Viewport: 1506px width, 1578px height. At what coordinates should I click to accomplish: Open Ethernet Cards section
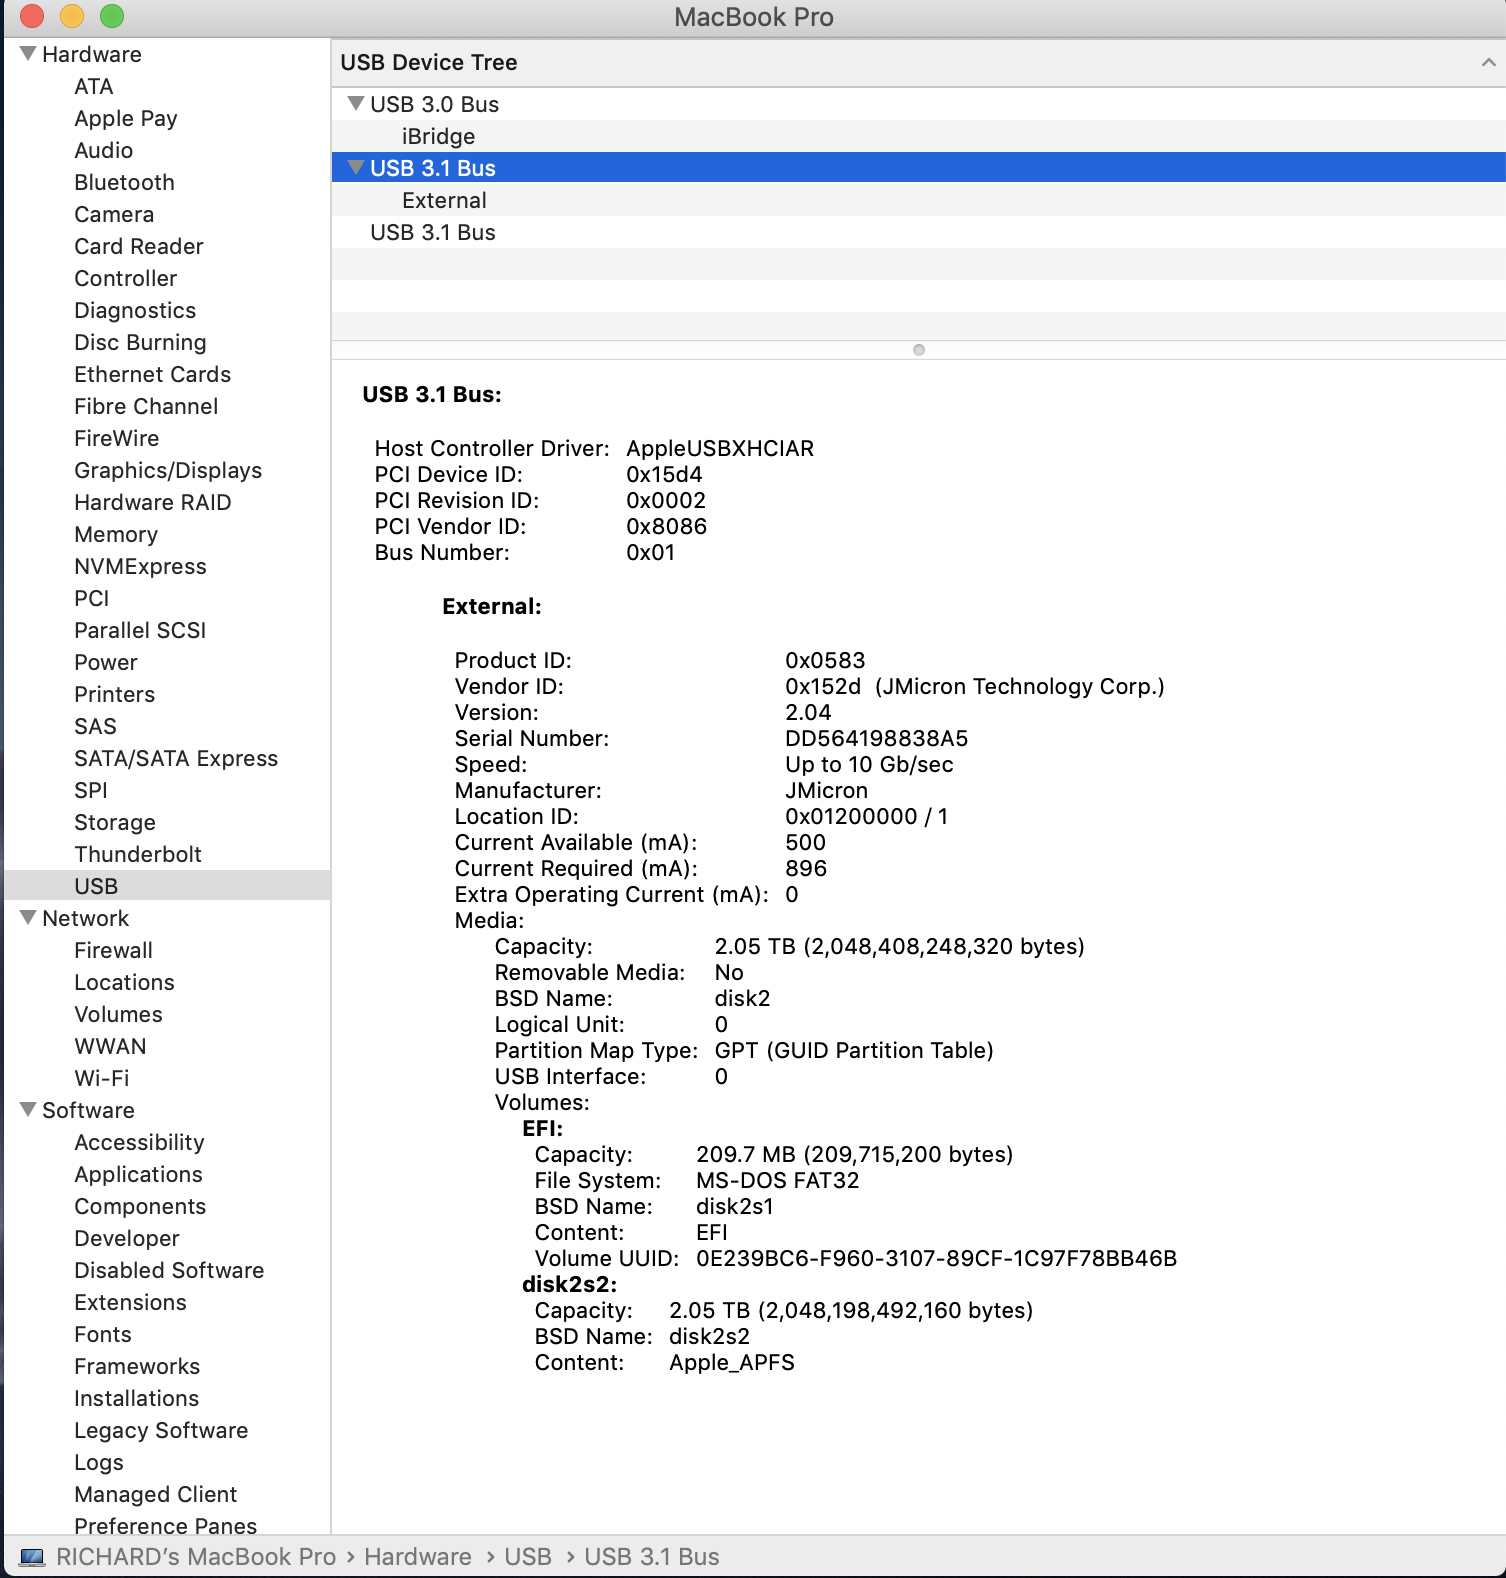pos(153,374)
